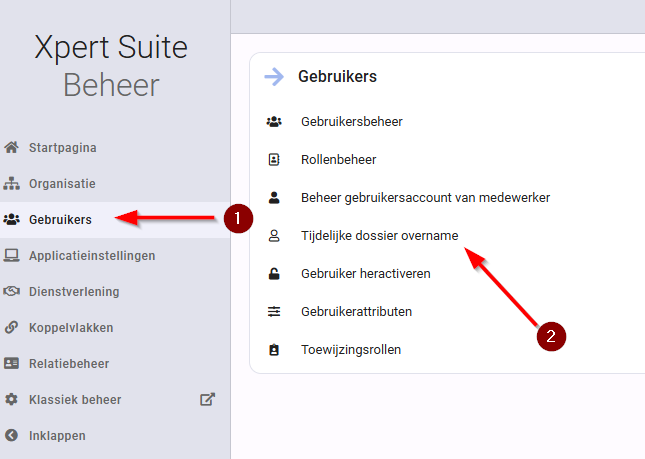The width and height of the screenshot is (645, 459).
Task: Open the Toewijzingsrollen link
Action: 351,350
